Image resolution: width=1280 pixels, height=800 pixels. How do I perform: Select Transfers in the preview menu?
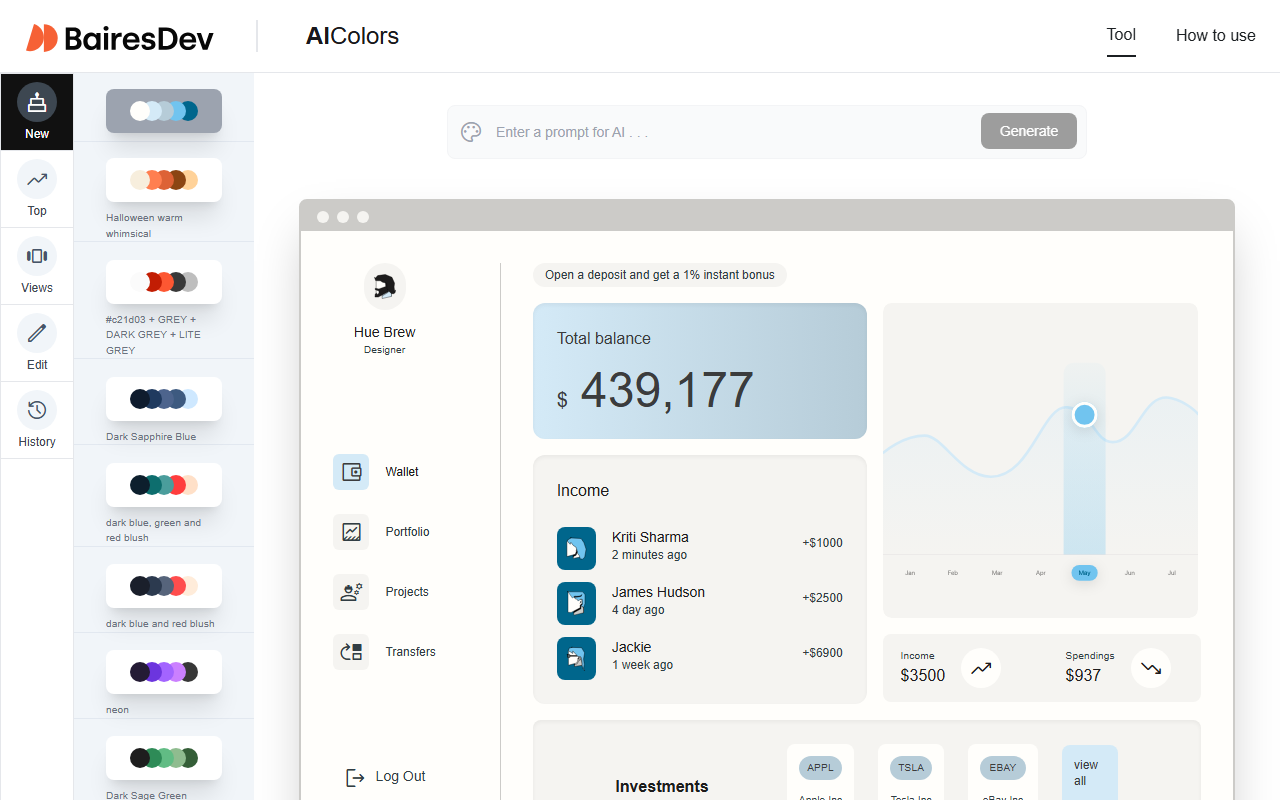[x=410, y=652]
